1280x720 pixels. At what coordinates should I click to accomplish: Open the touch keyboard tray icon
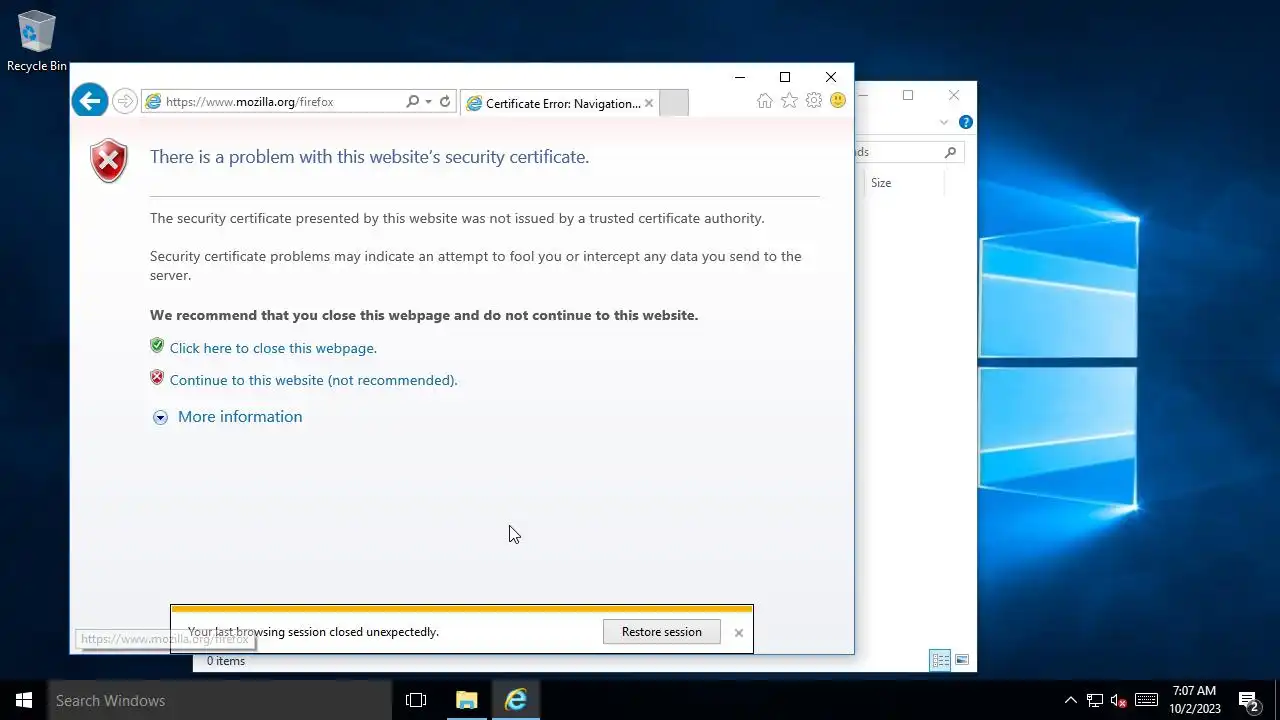(x=1147, y=700)
